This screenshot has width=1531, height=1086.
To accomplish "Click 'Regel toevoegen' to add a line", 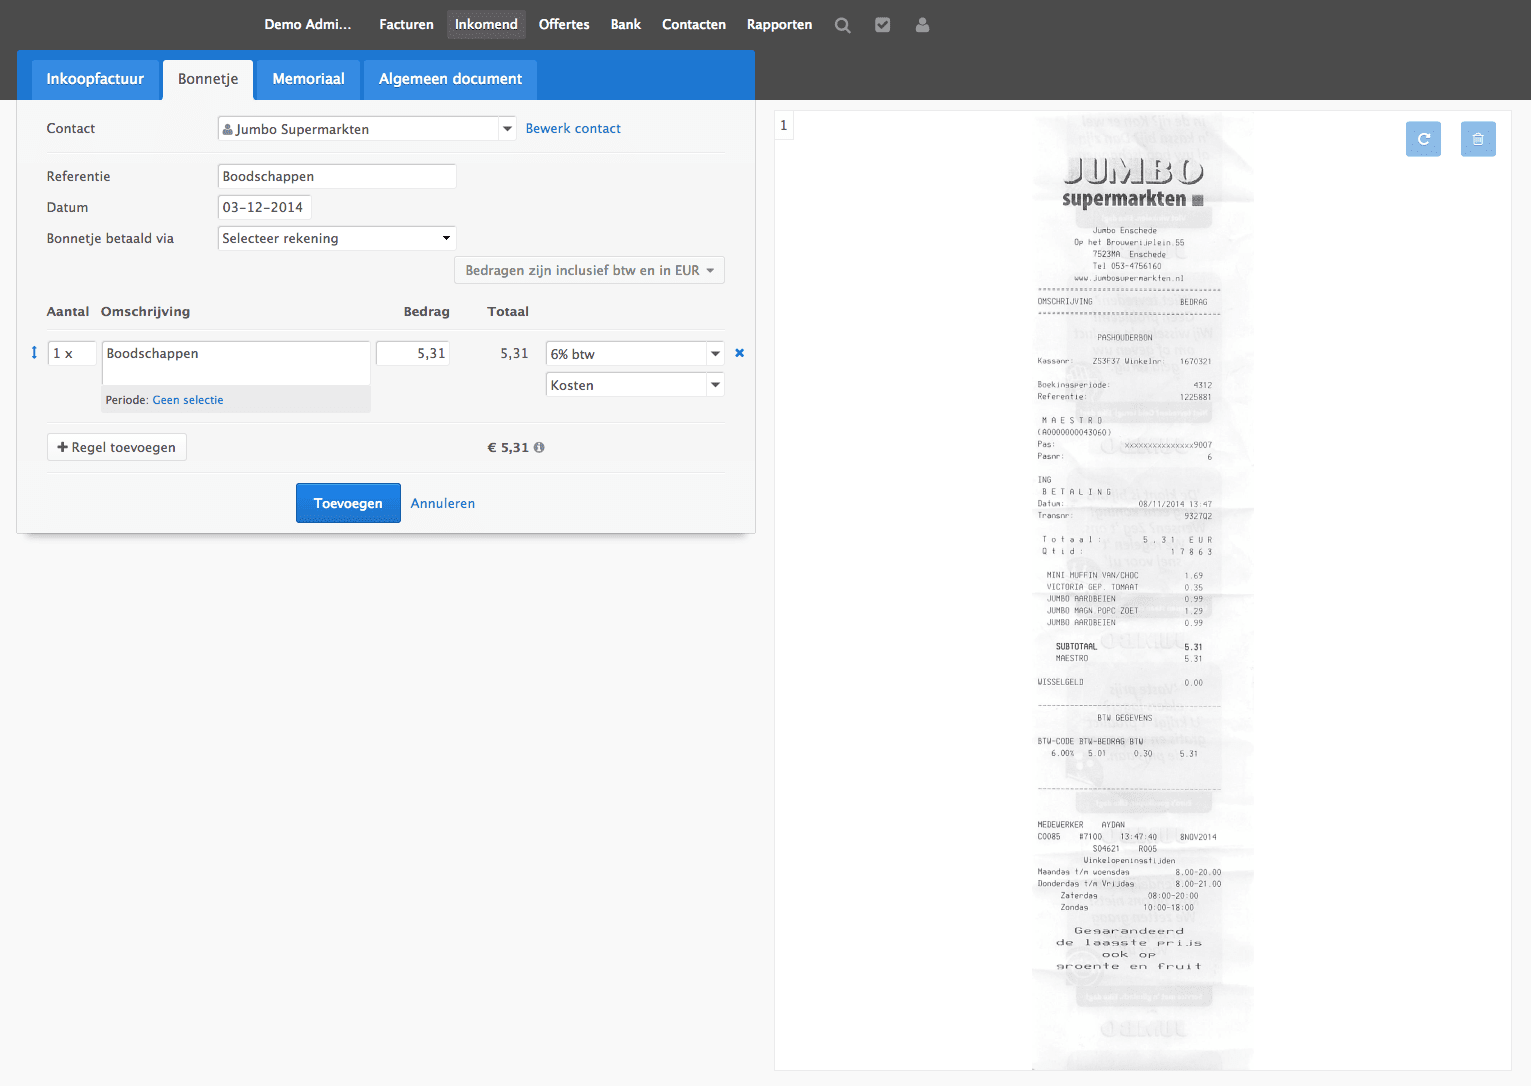I will pos(117,447).
